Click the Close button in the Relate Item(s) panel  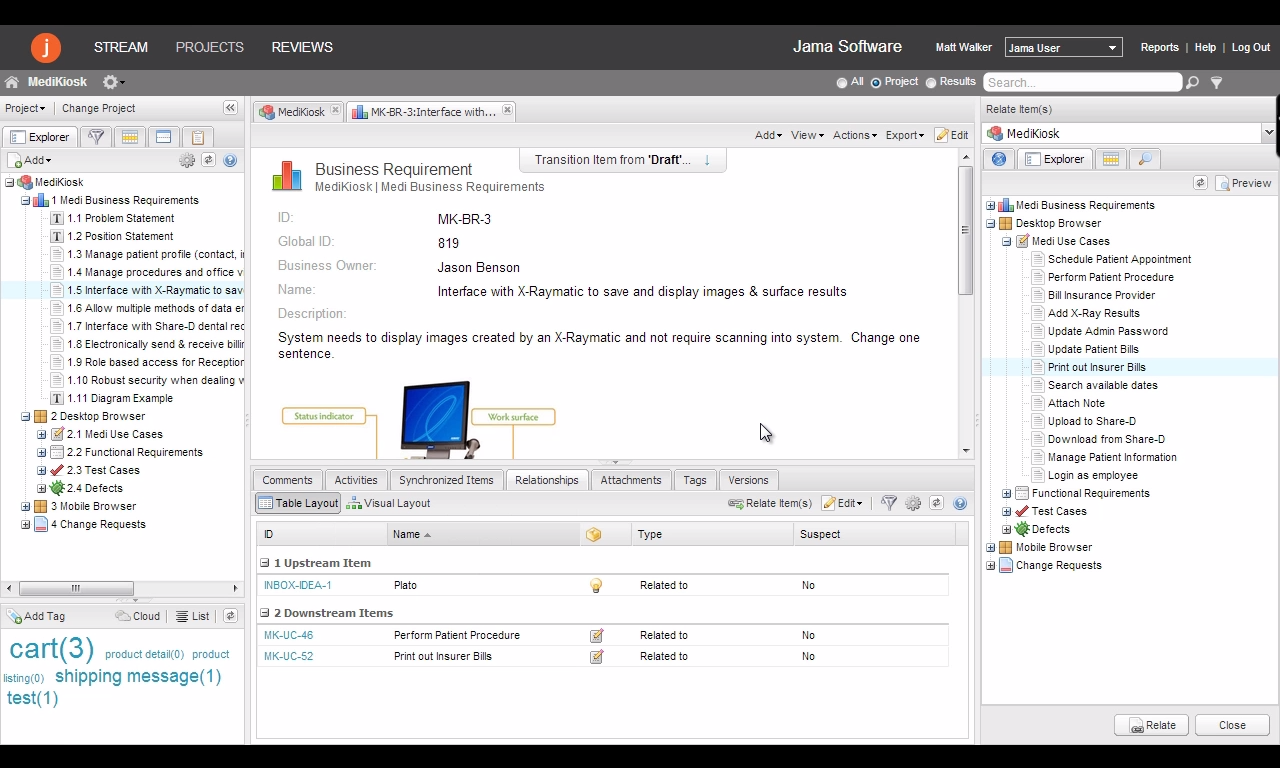coord(1232,725)
